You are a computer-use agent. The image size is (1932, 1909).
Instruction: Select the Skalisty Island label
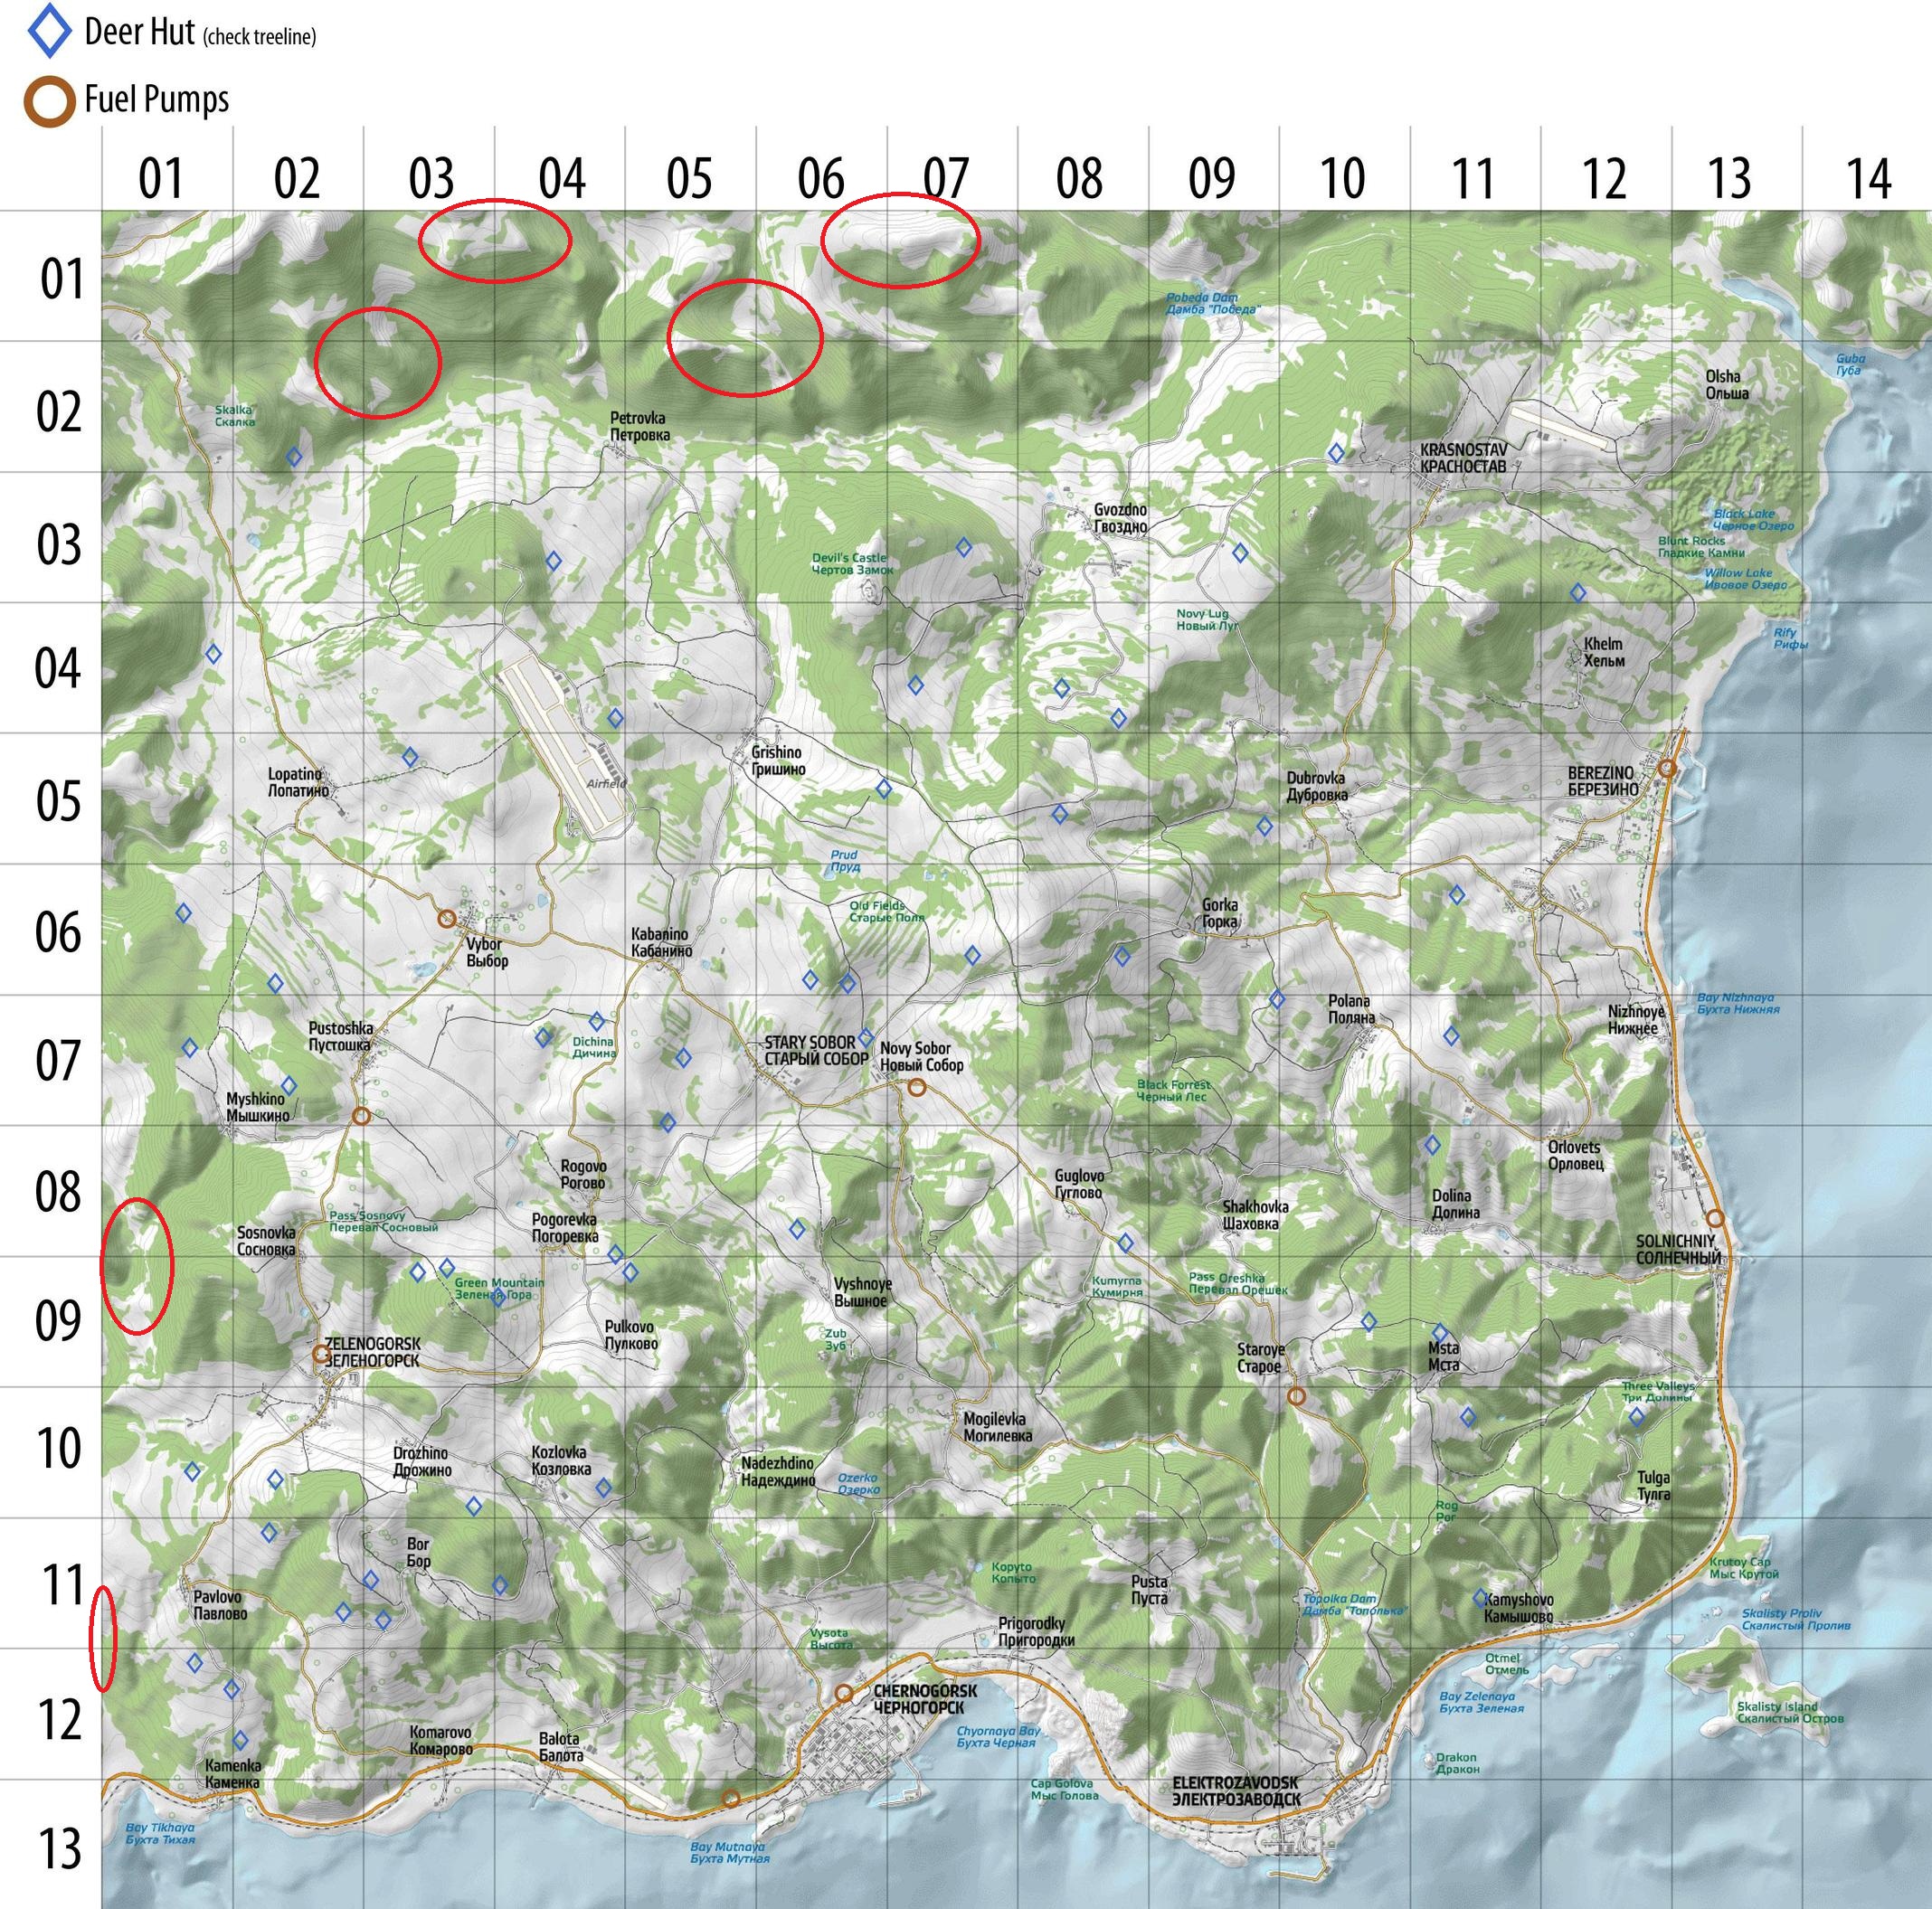tap(1790, 1712)
